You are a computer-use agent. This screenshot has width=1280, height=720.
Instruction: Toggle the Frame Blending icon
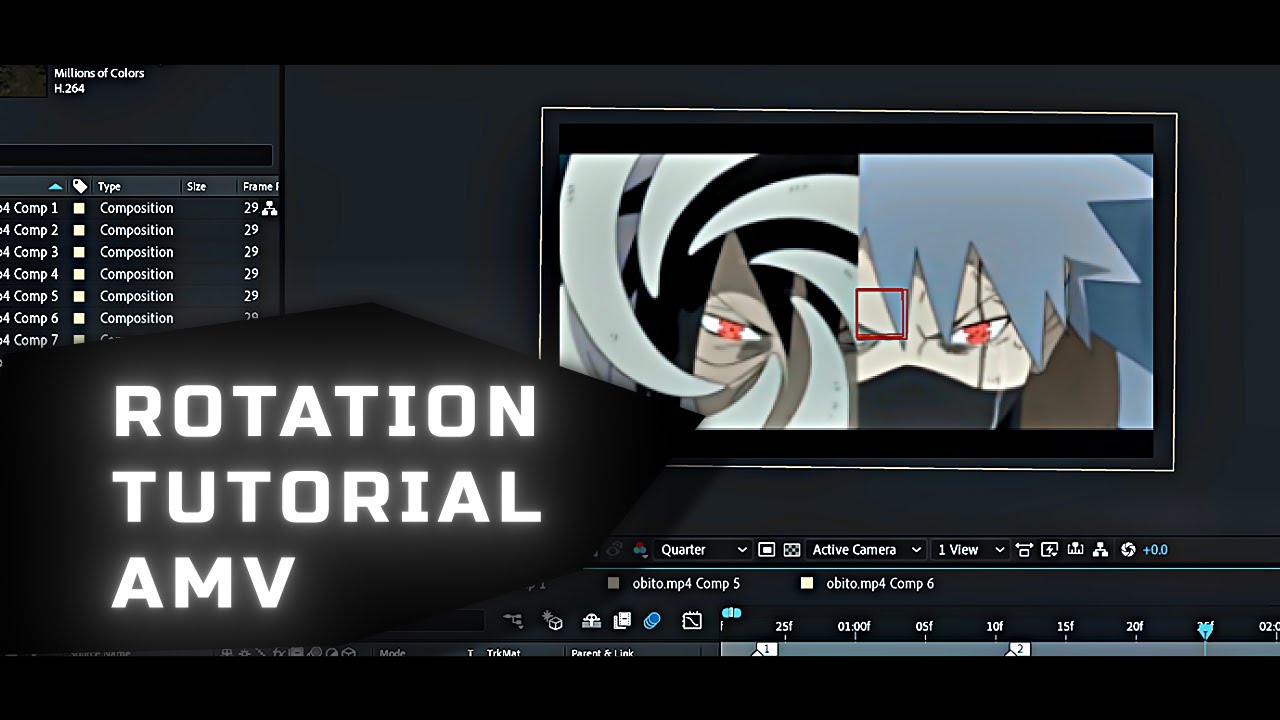pos(622,621)
